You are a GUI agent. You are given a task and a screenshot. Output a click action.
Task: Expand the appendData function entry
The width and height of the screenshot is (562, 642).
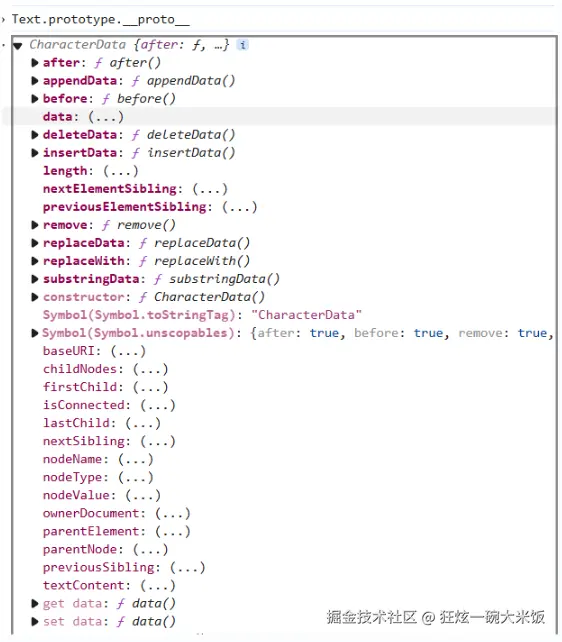tap(35, 81)
